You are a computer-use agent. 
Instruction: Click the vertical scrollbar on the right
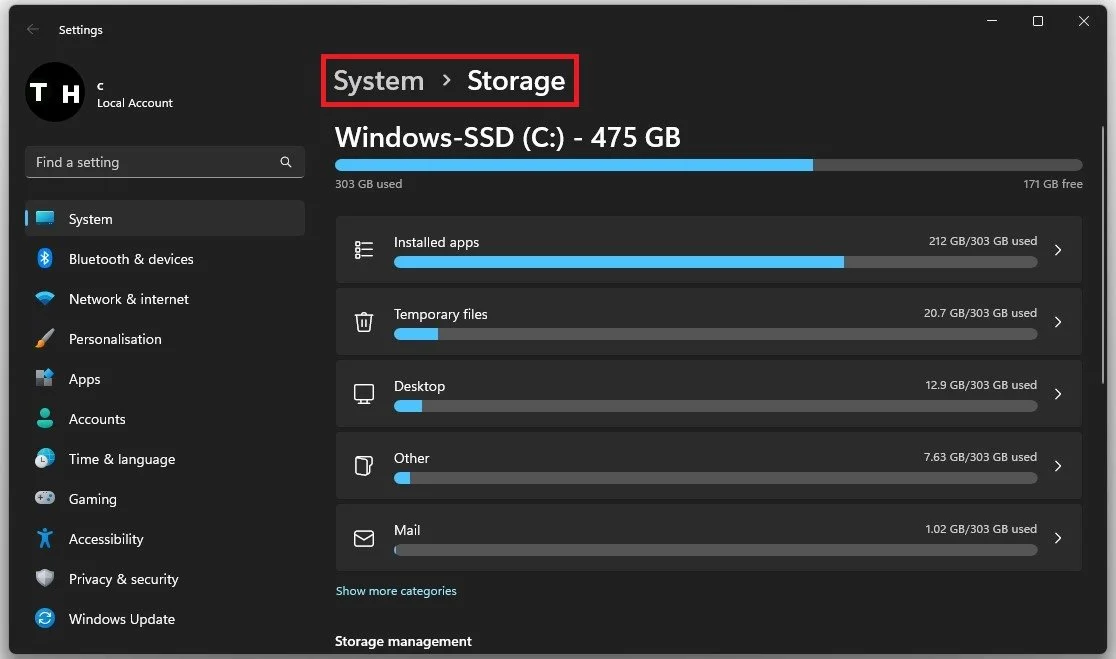1102,255
